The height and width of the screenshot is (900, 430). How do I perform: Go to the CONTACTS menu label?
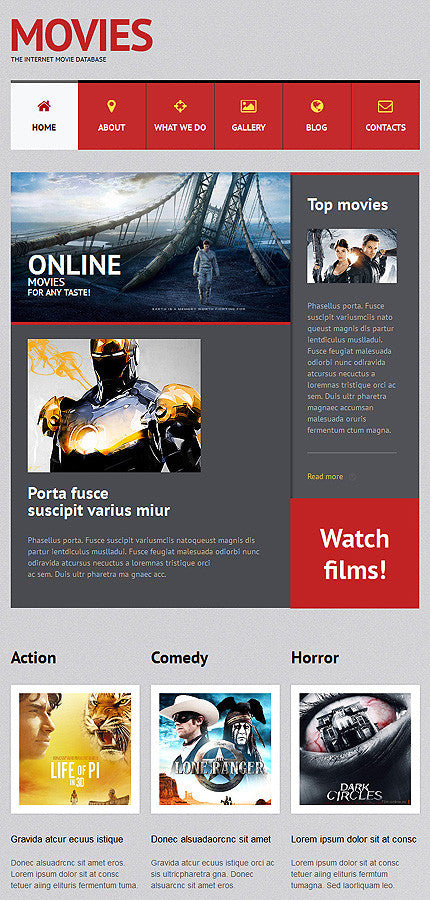385,127
